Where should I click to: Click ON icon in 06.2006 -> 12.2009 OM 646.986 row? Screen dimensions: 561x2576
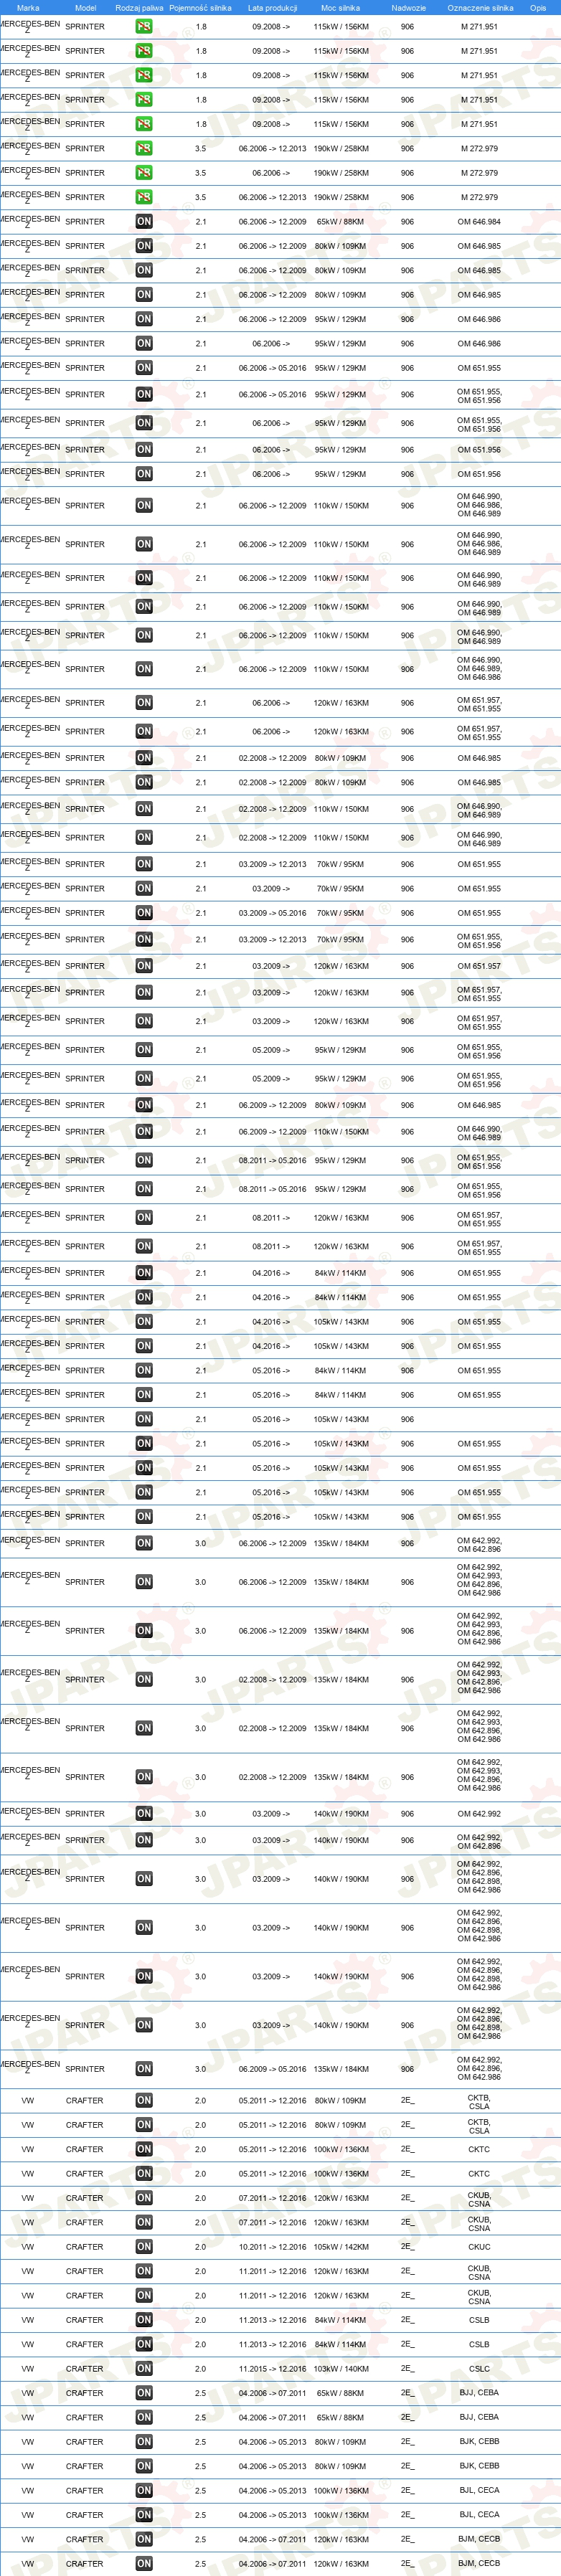point(144,319)
